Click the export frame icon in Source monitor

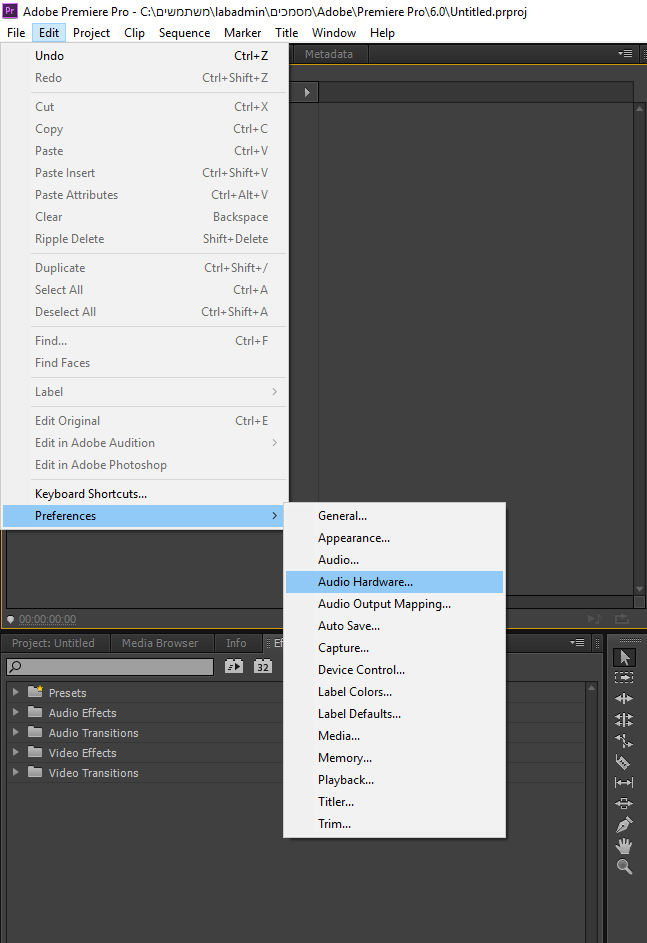click(x=622, y=619)
